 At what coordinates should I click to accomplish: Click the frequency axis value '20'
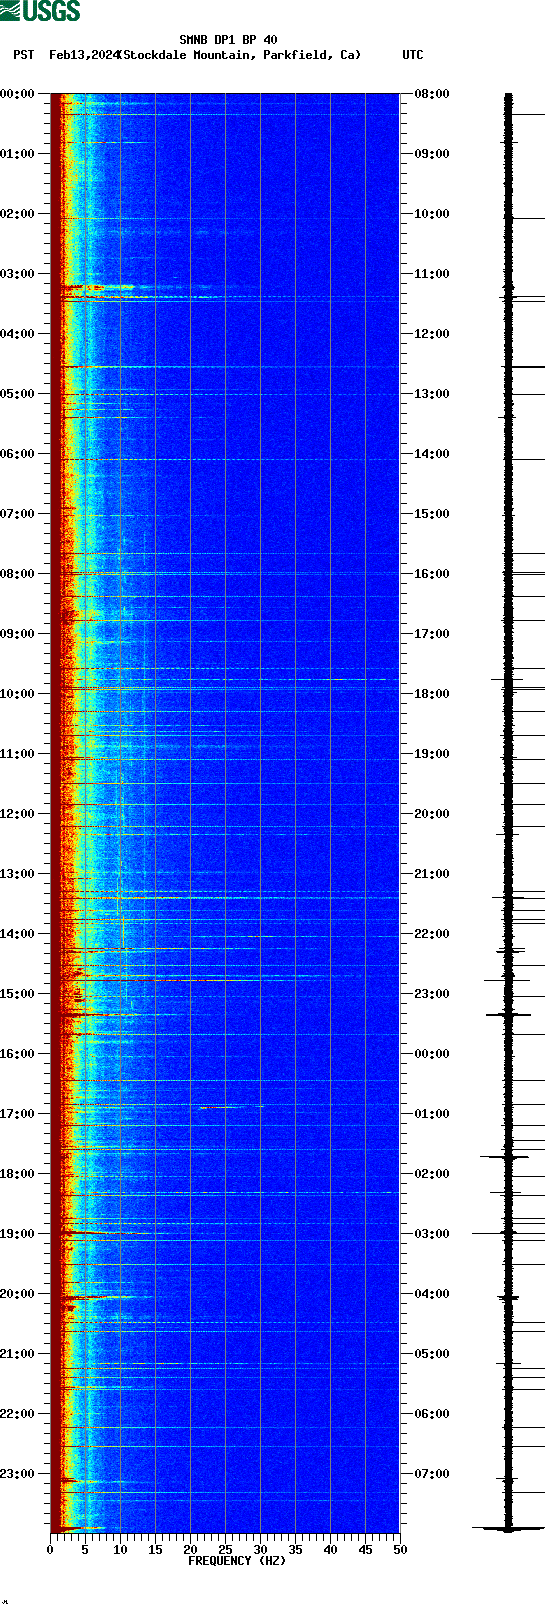pos(190,1550)
